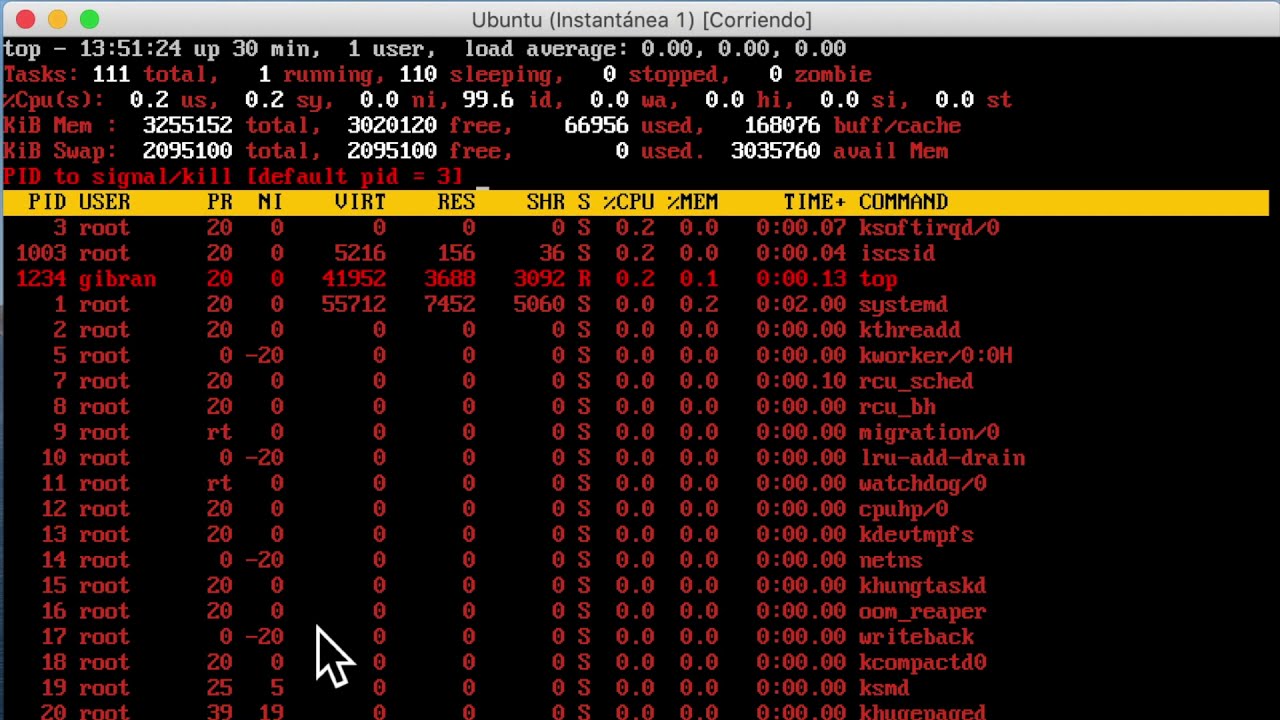Click the memory free value 3020120
This screenshot has height=720, width=1280.
392,126
